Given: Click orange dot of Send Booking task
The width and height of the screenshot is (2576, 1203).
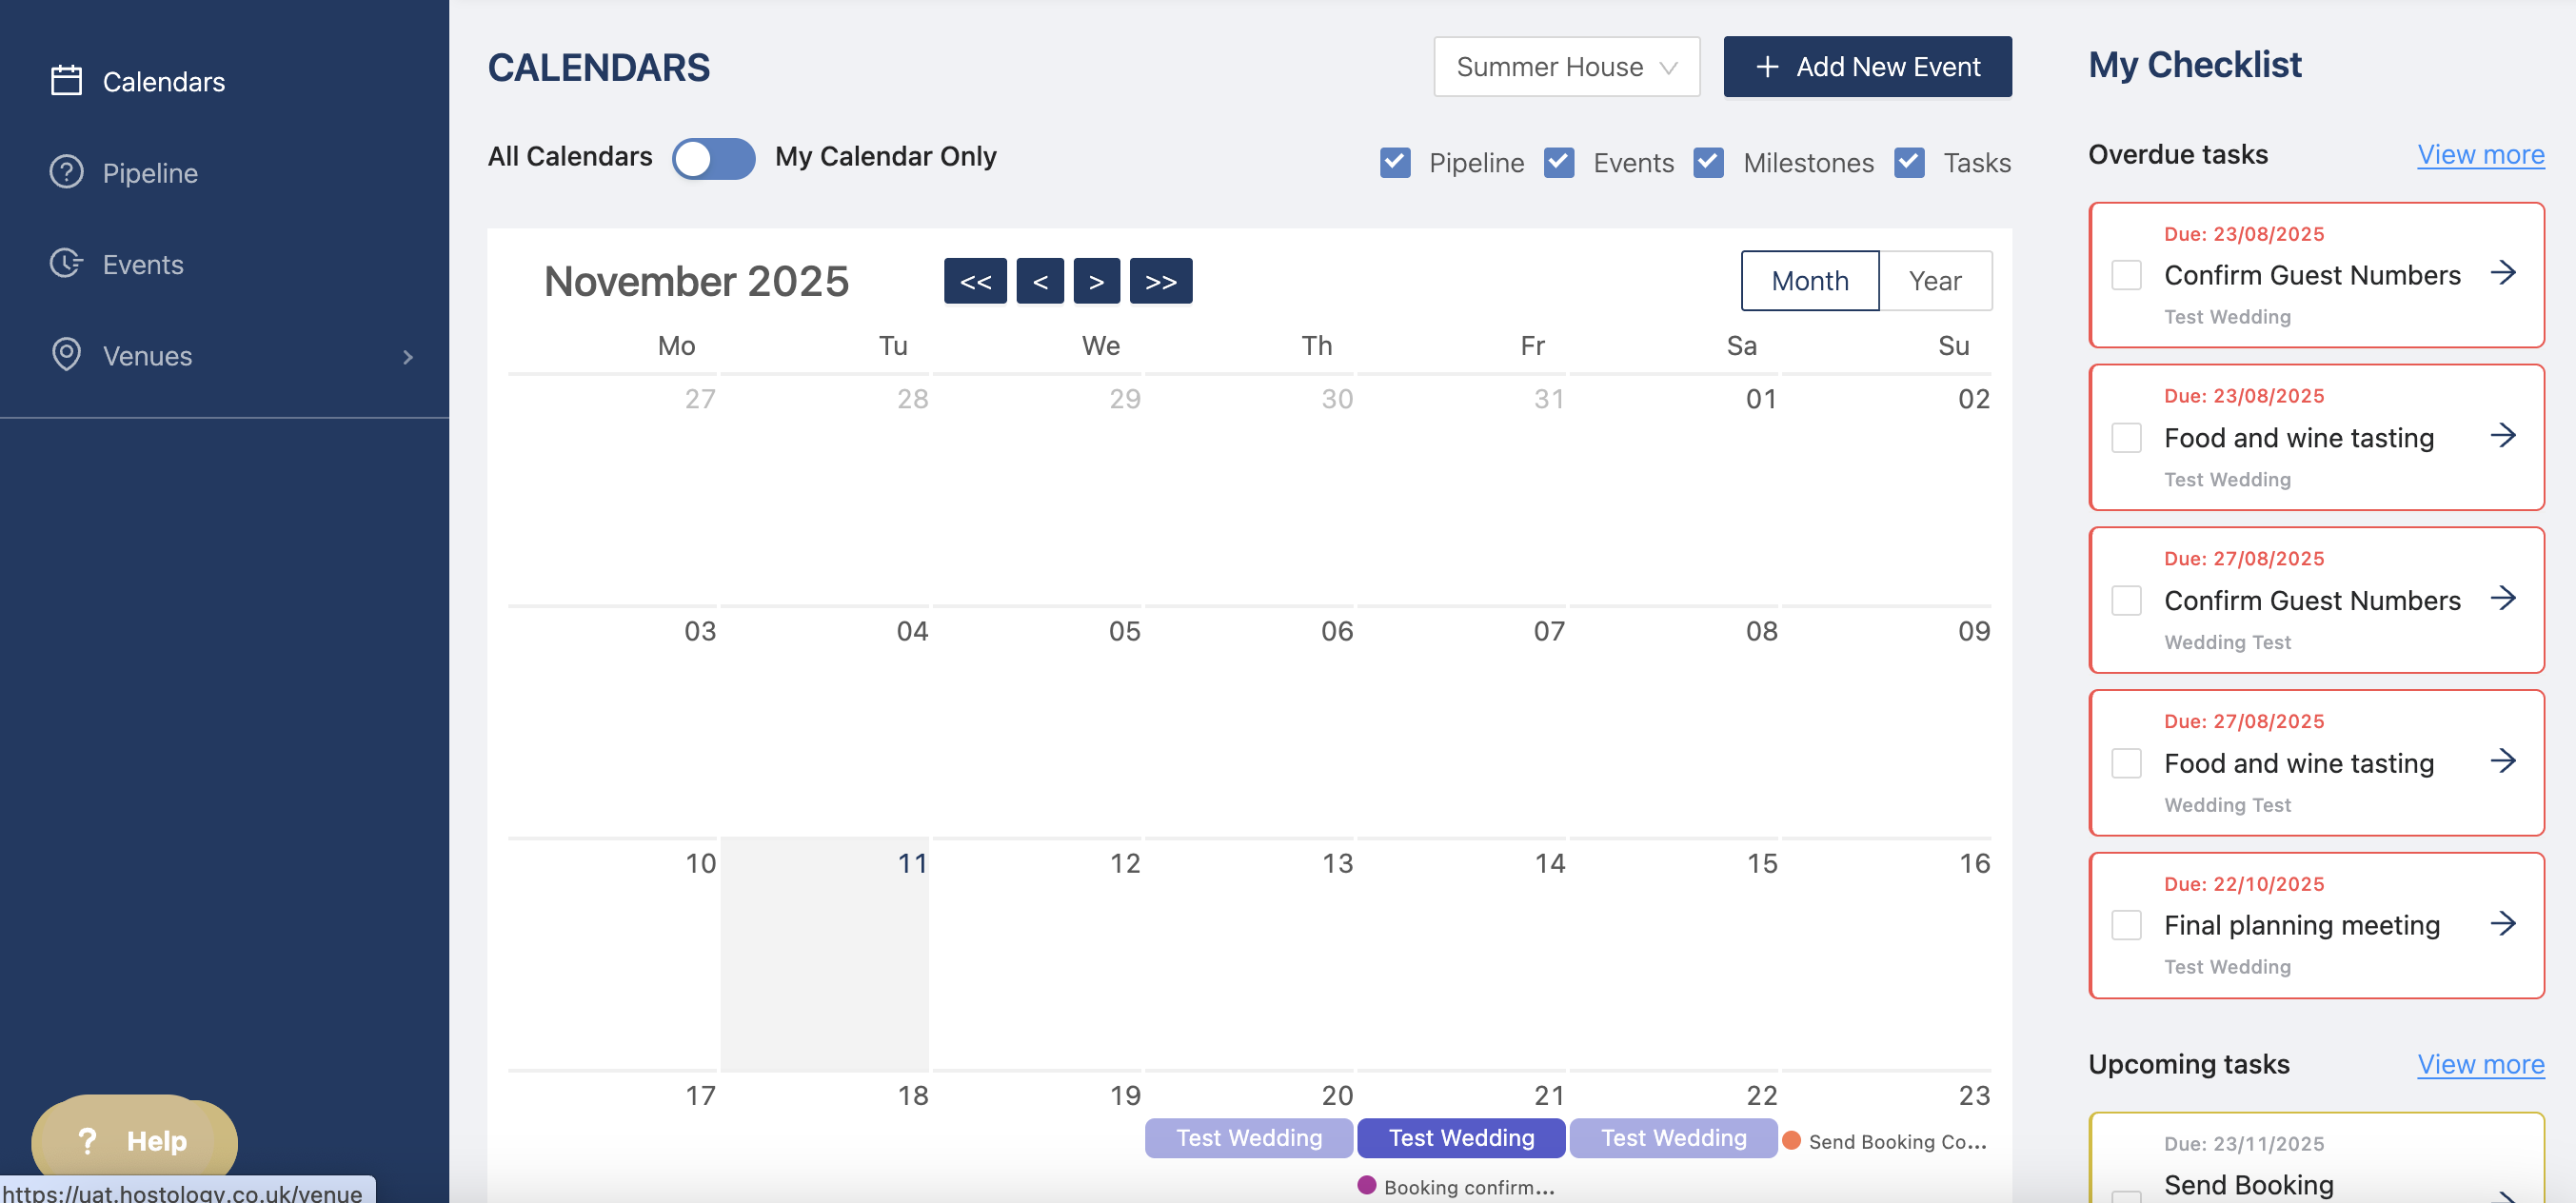Looking at the screenshot, I should point(1791,1141).
